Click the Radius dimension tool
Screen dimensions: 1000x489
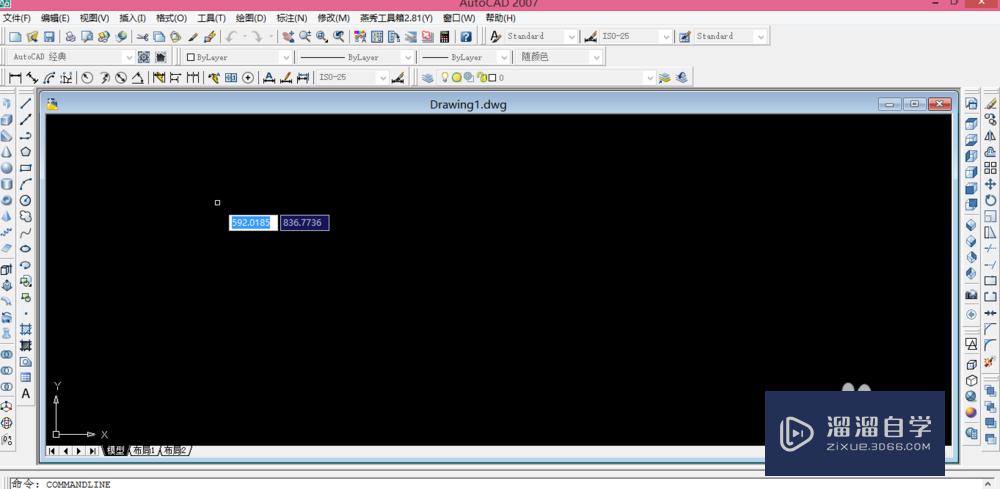[x=87, y=78]
